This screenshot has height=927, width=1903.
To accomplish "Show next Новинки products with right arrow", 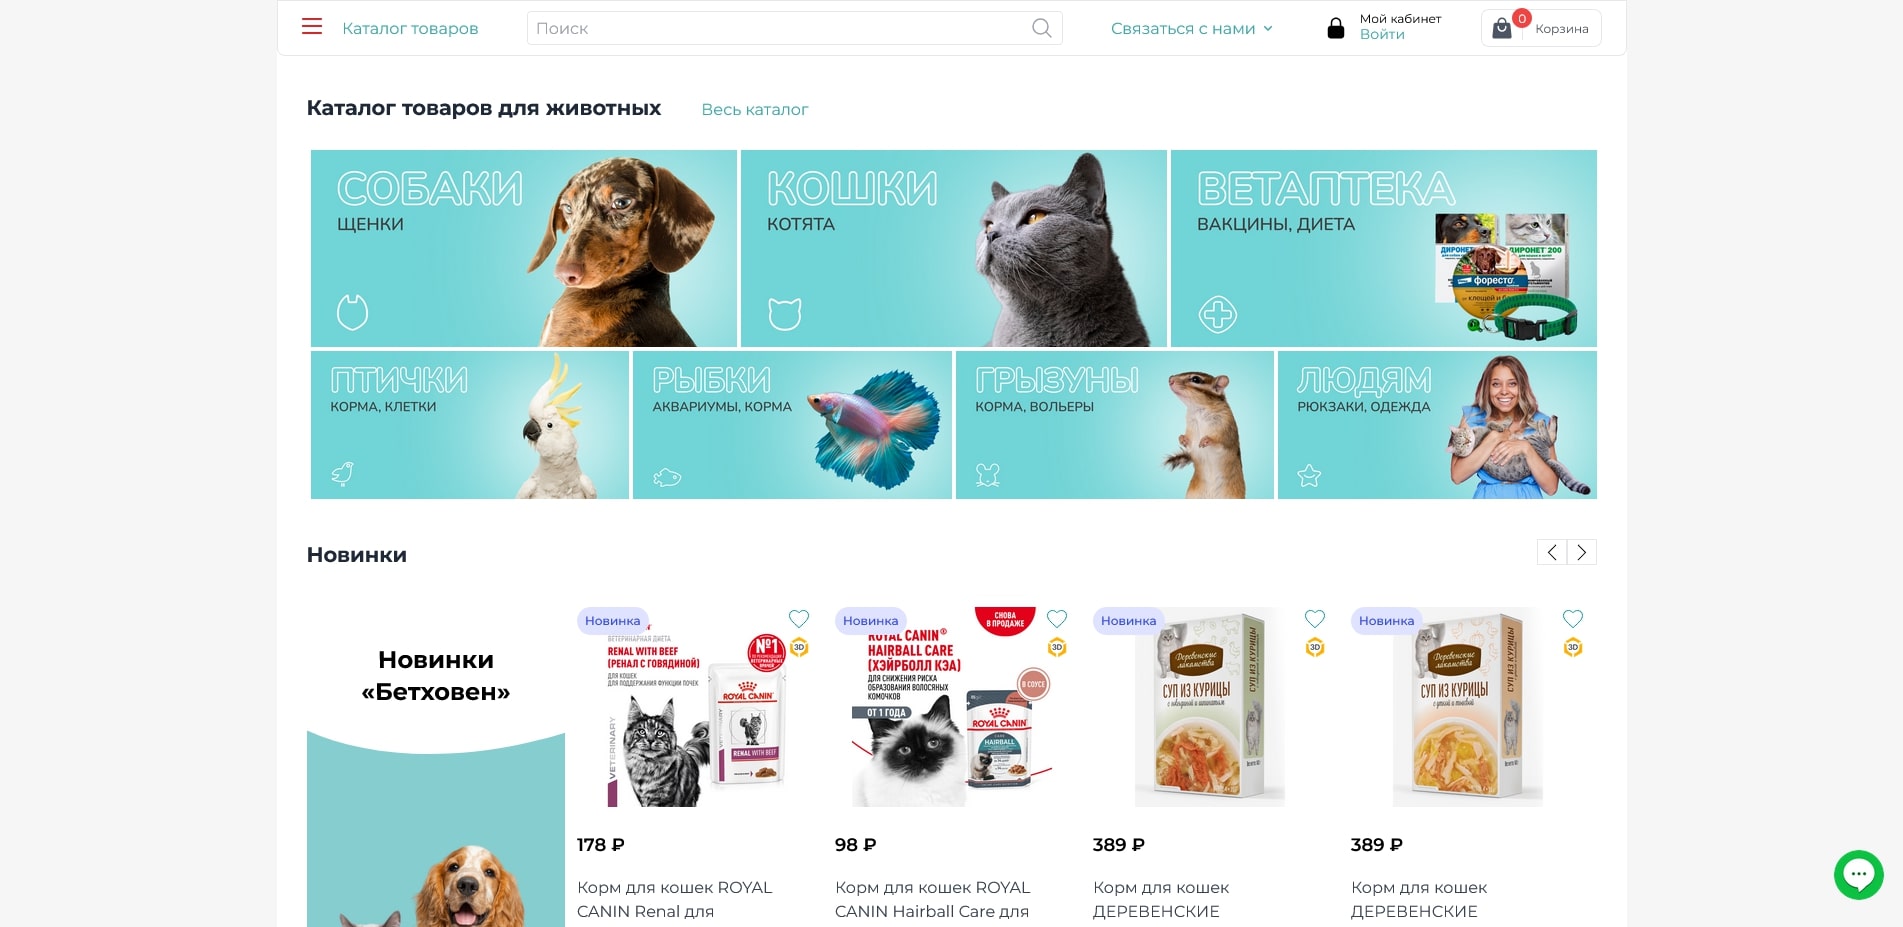I will click(x=1582, y=552).
